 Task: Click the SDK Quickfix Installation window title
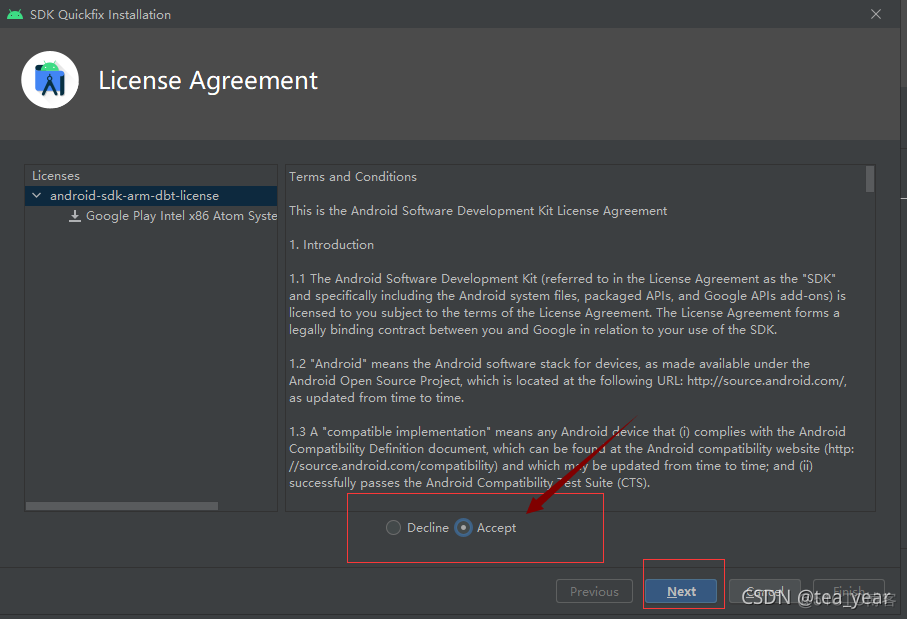pyautogui.click(x=101, y=14)
